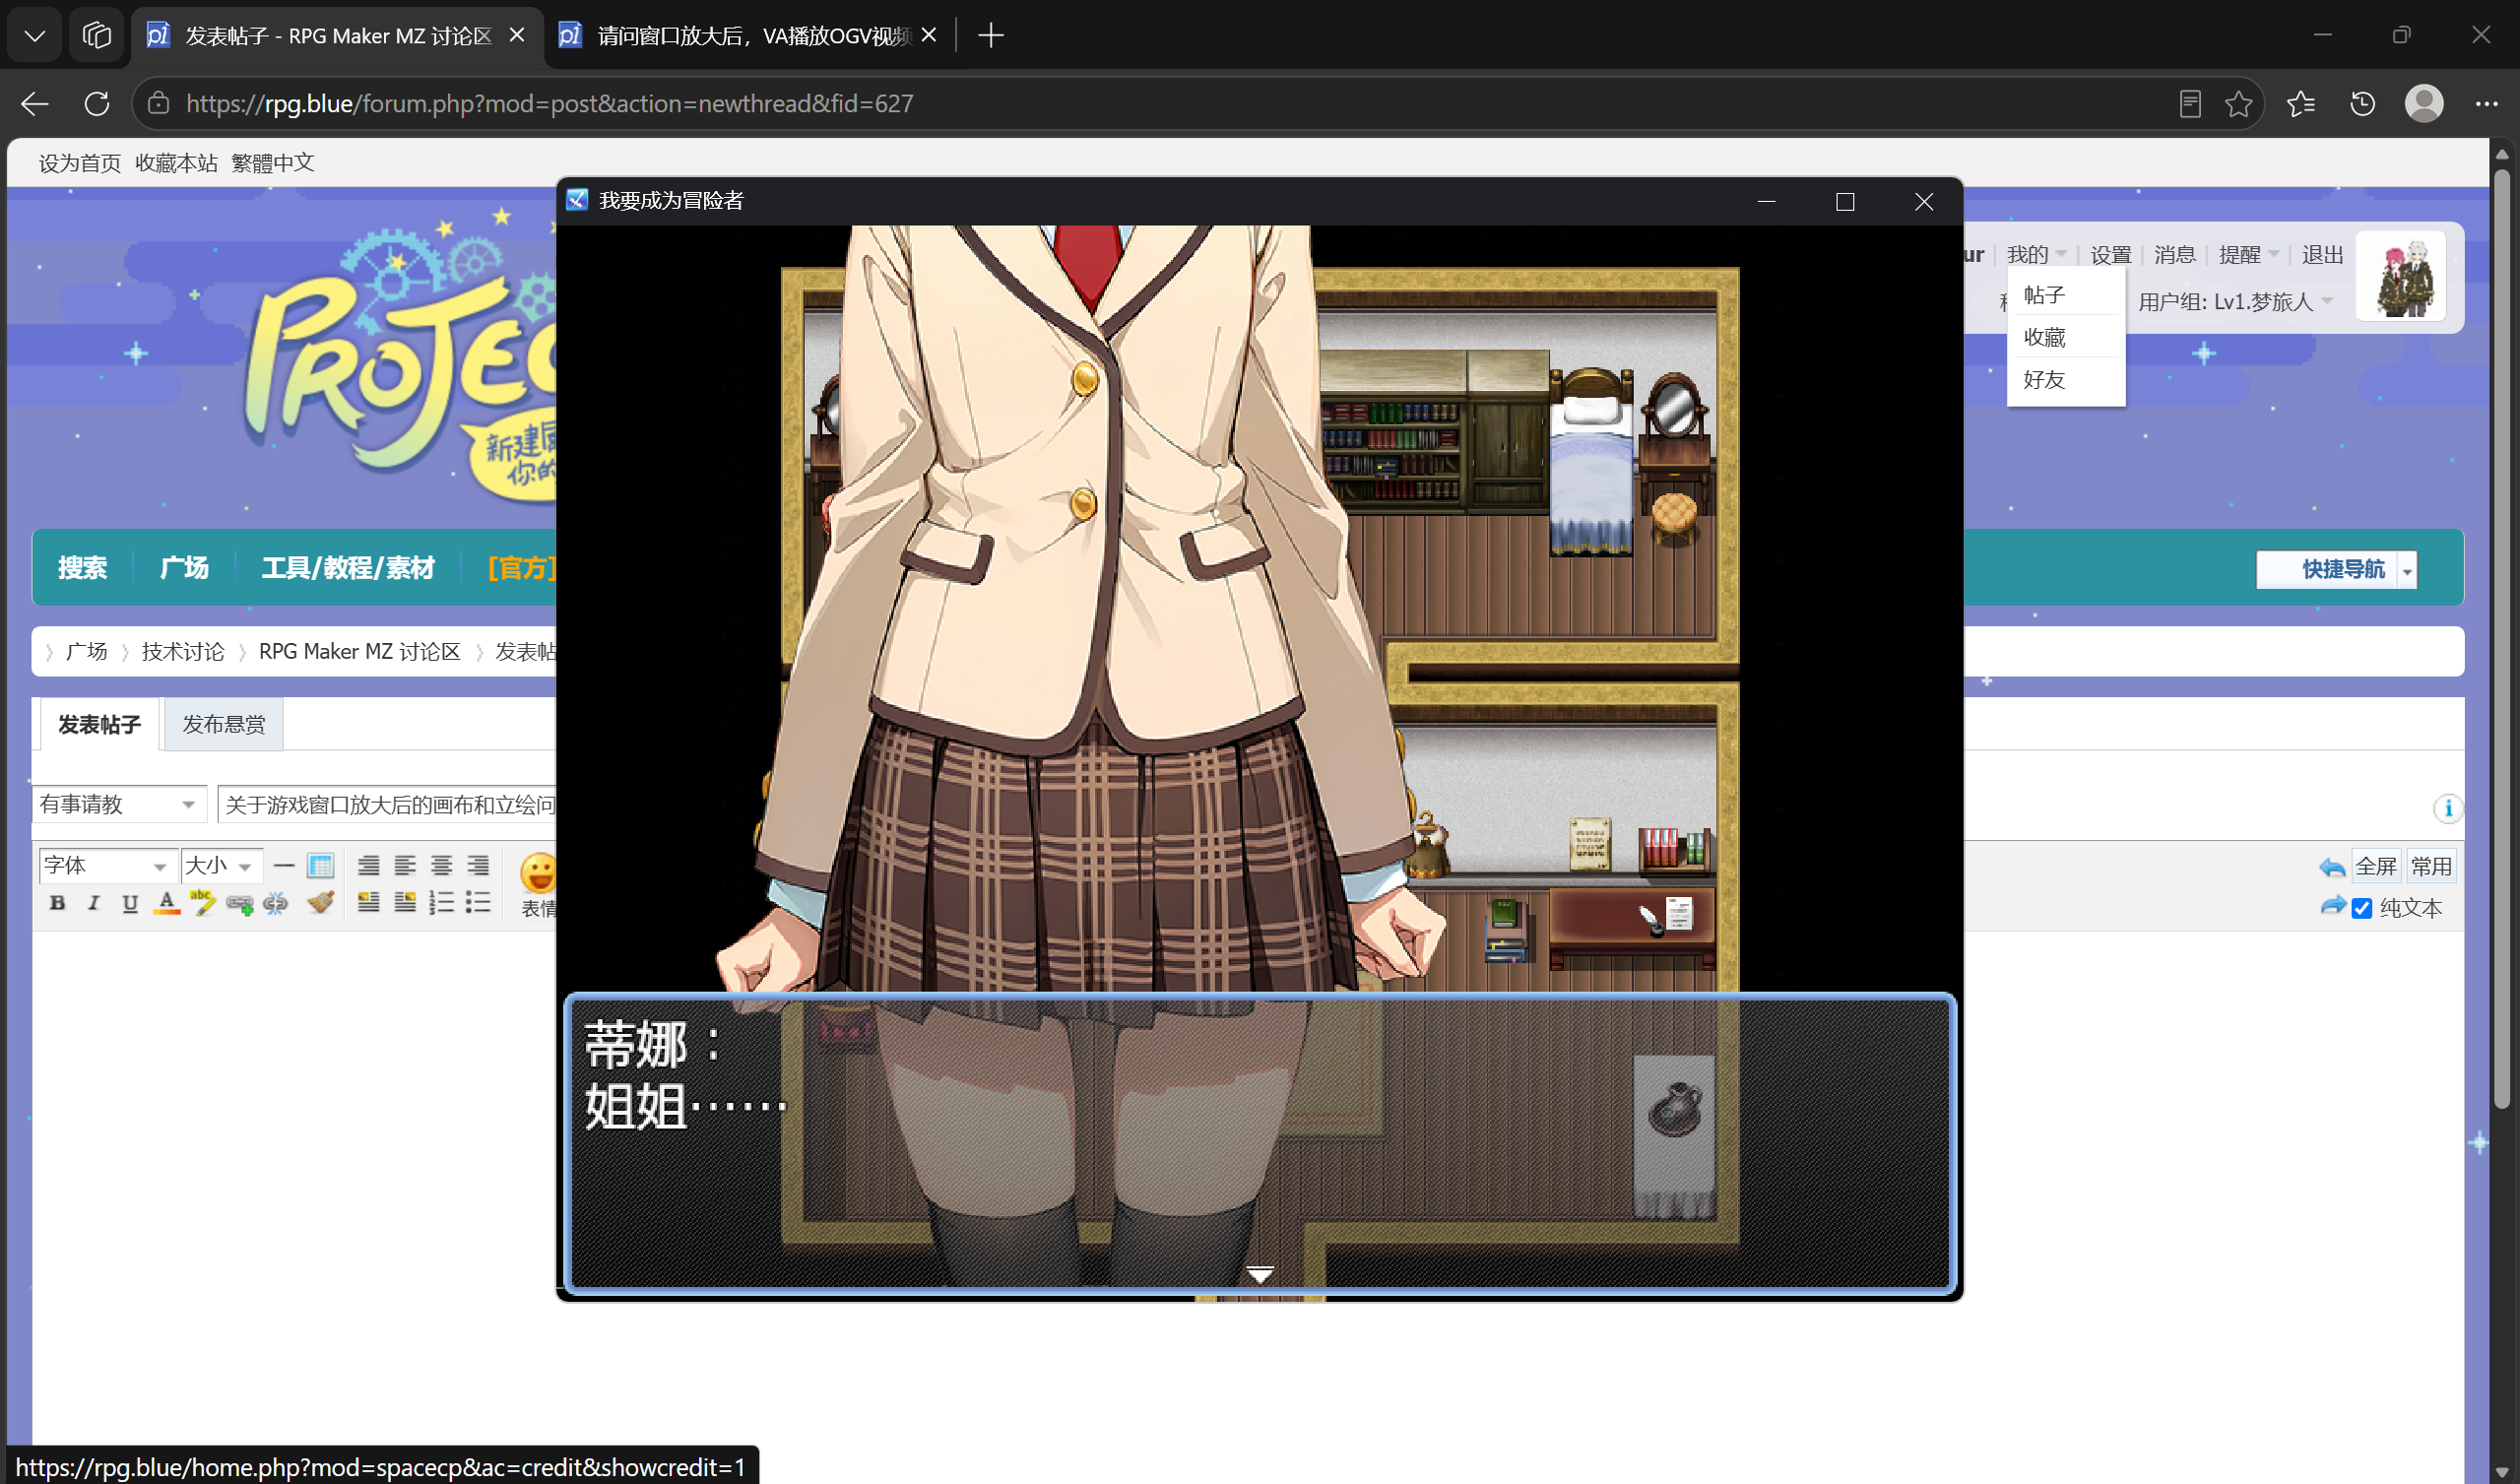The width and height of the screenshot is (2520, 1484).
Task: Toggle bold formatting in the post editor
Action: click(57, 903)
